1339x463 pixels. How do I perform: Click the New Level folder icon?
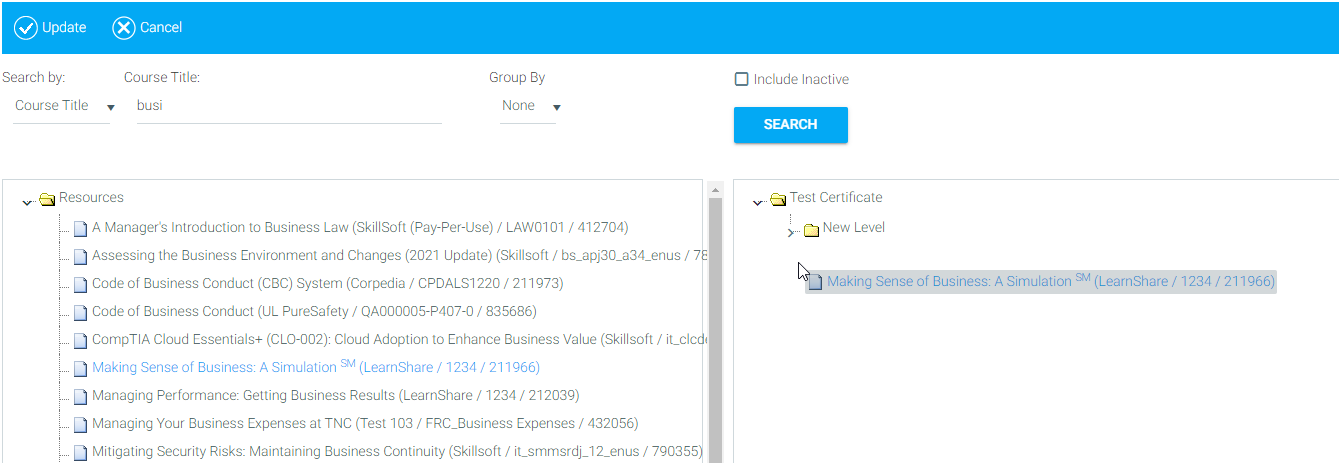(x=811, y=230)
